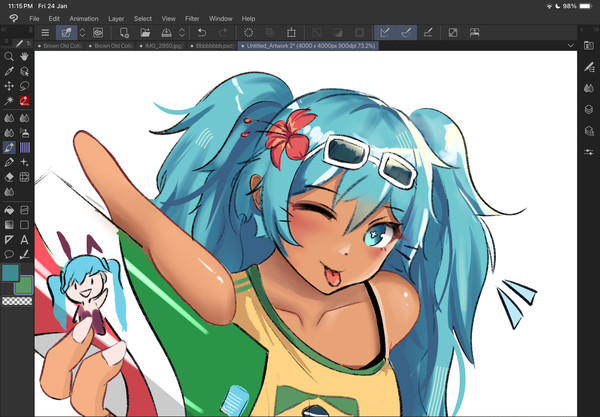This screenshot has height=417, width=600.
Task: Open the Animation menu
Action: tap(84, 18)
